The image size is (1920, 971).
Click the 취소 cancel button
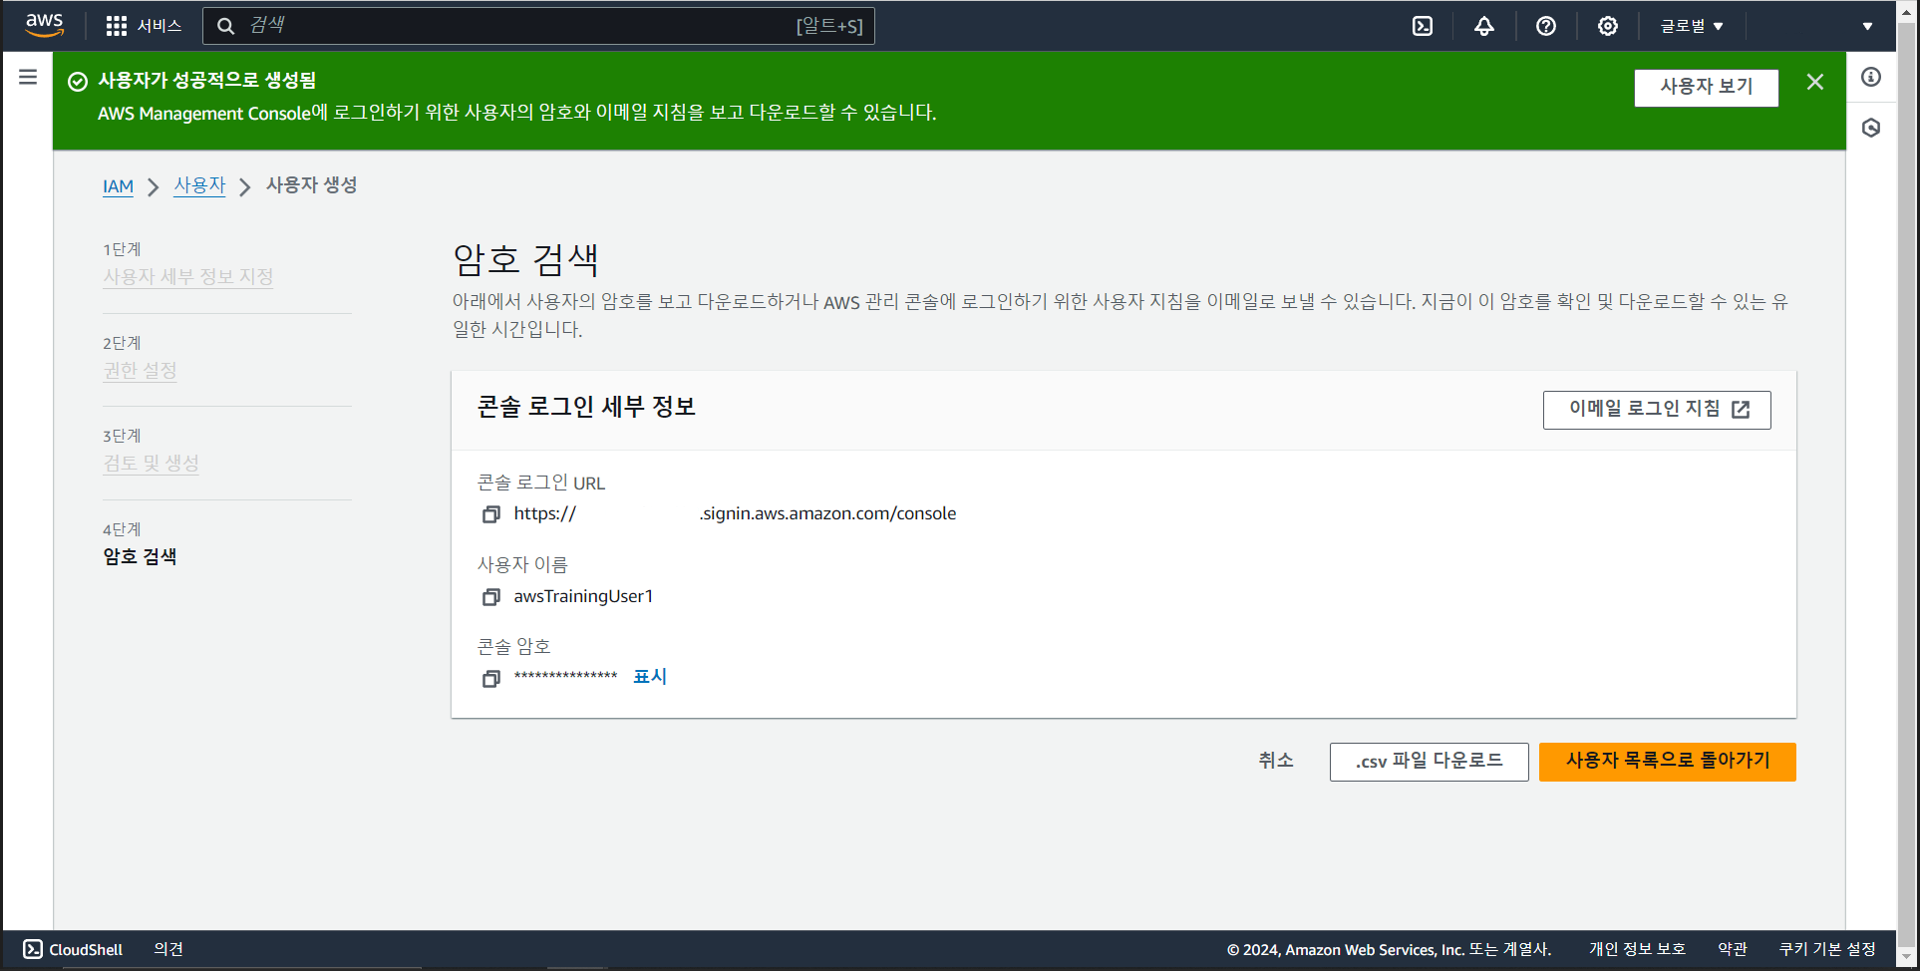point(1276,761)
